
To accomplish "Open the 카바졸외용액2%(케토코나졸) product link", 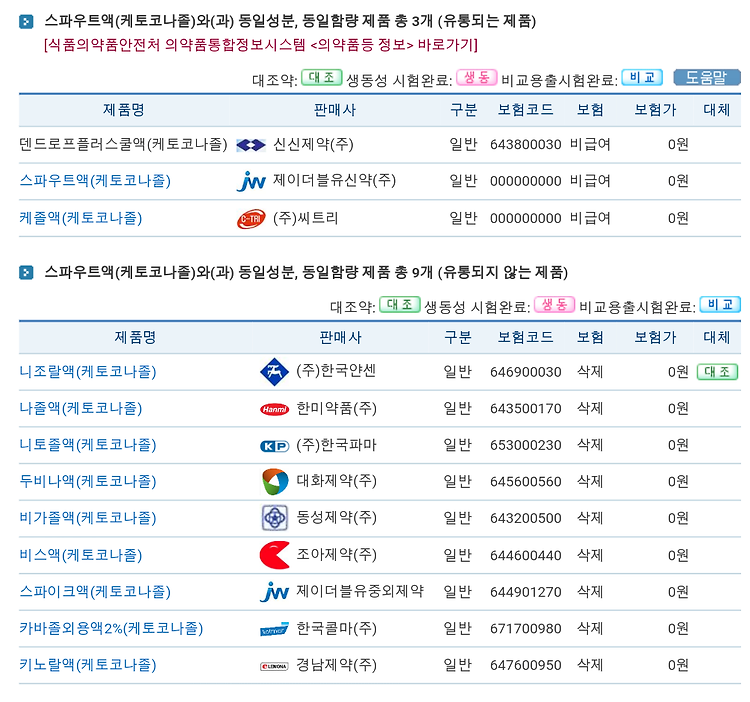I will pyautogui.click(x=111, y=628).
